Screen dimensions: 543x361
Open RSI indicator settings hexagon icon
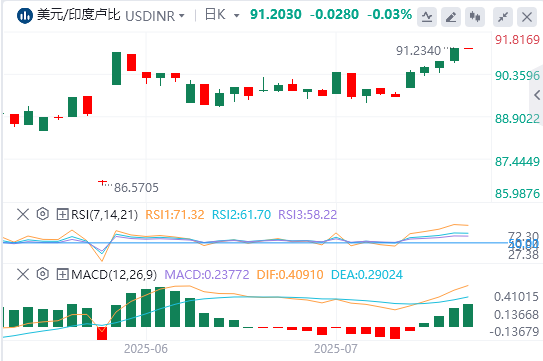pos(43,214)
